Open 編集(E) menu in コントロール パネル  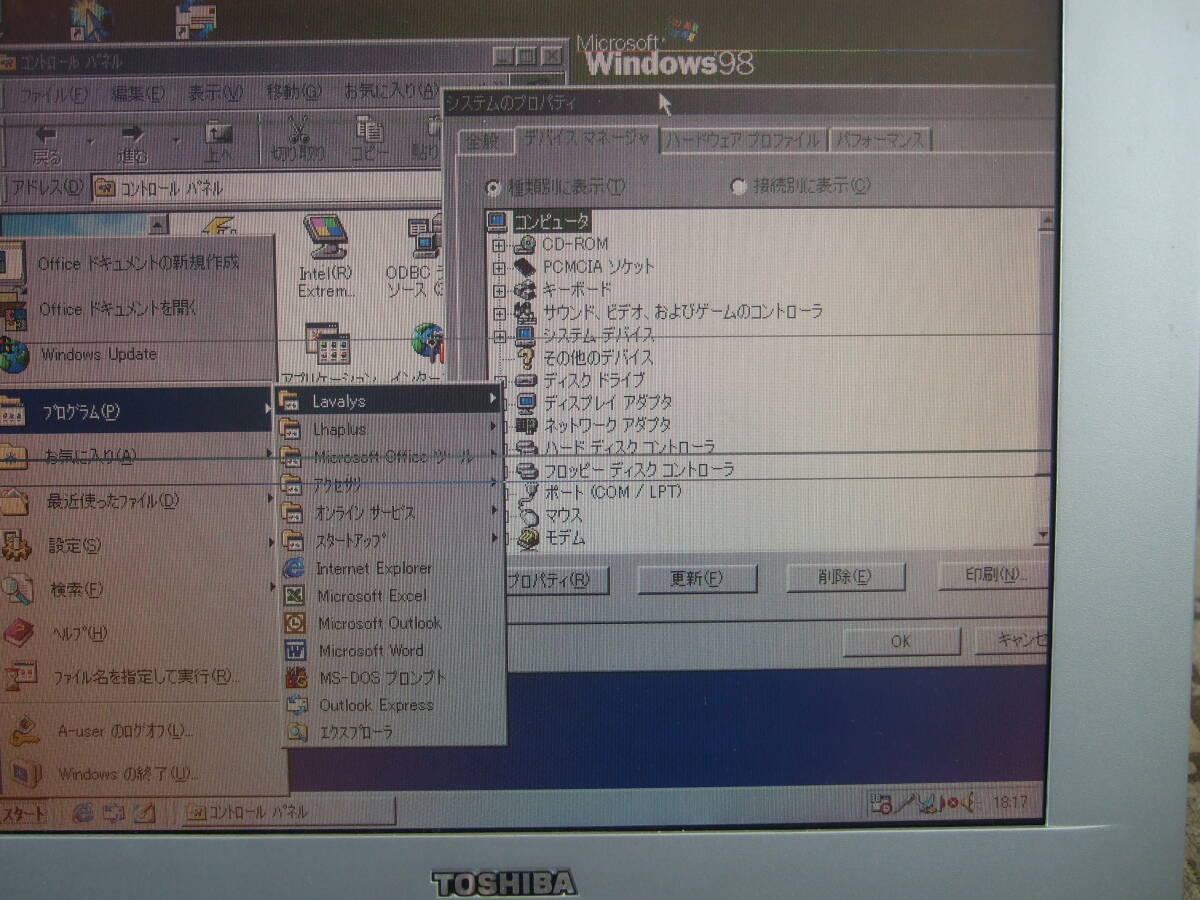(139, 93)
